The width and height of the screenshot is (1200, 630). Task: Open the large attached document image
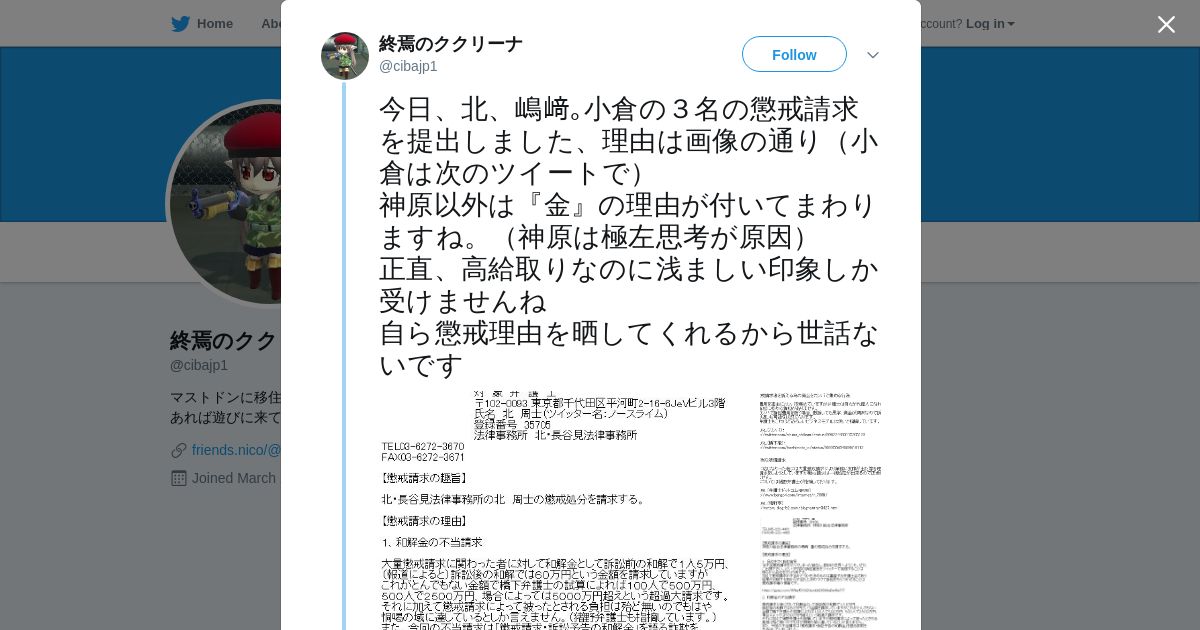coord(557,510)
